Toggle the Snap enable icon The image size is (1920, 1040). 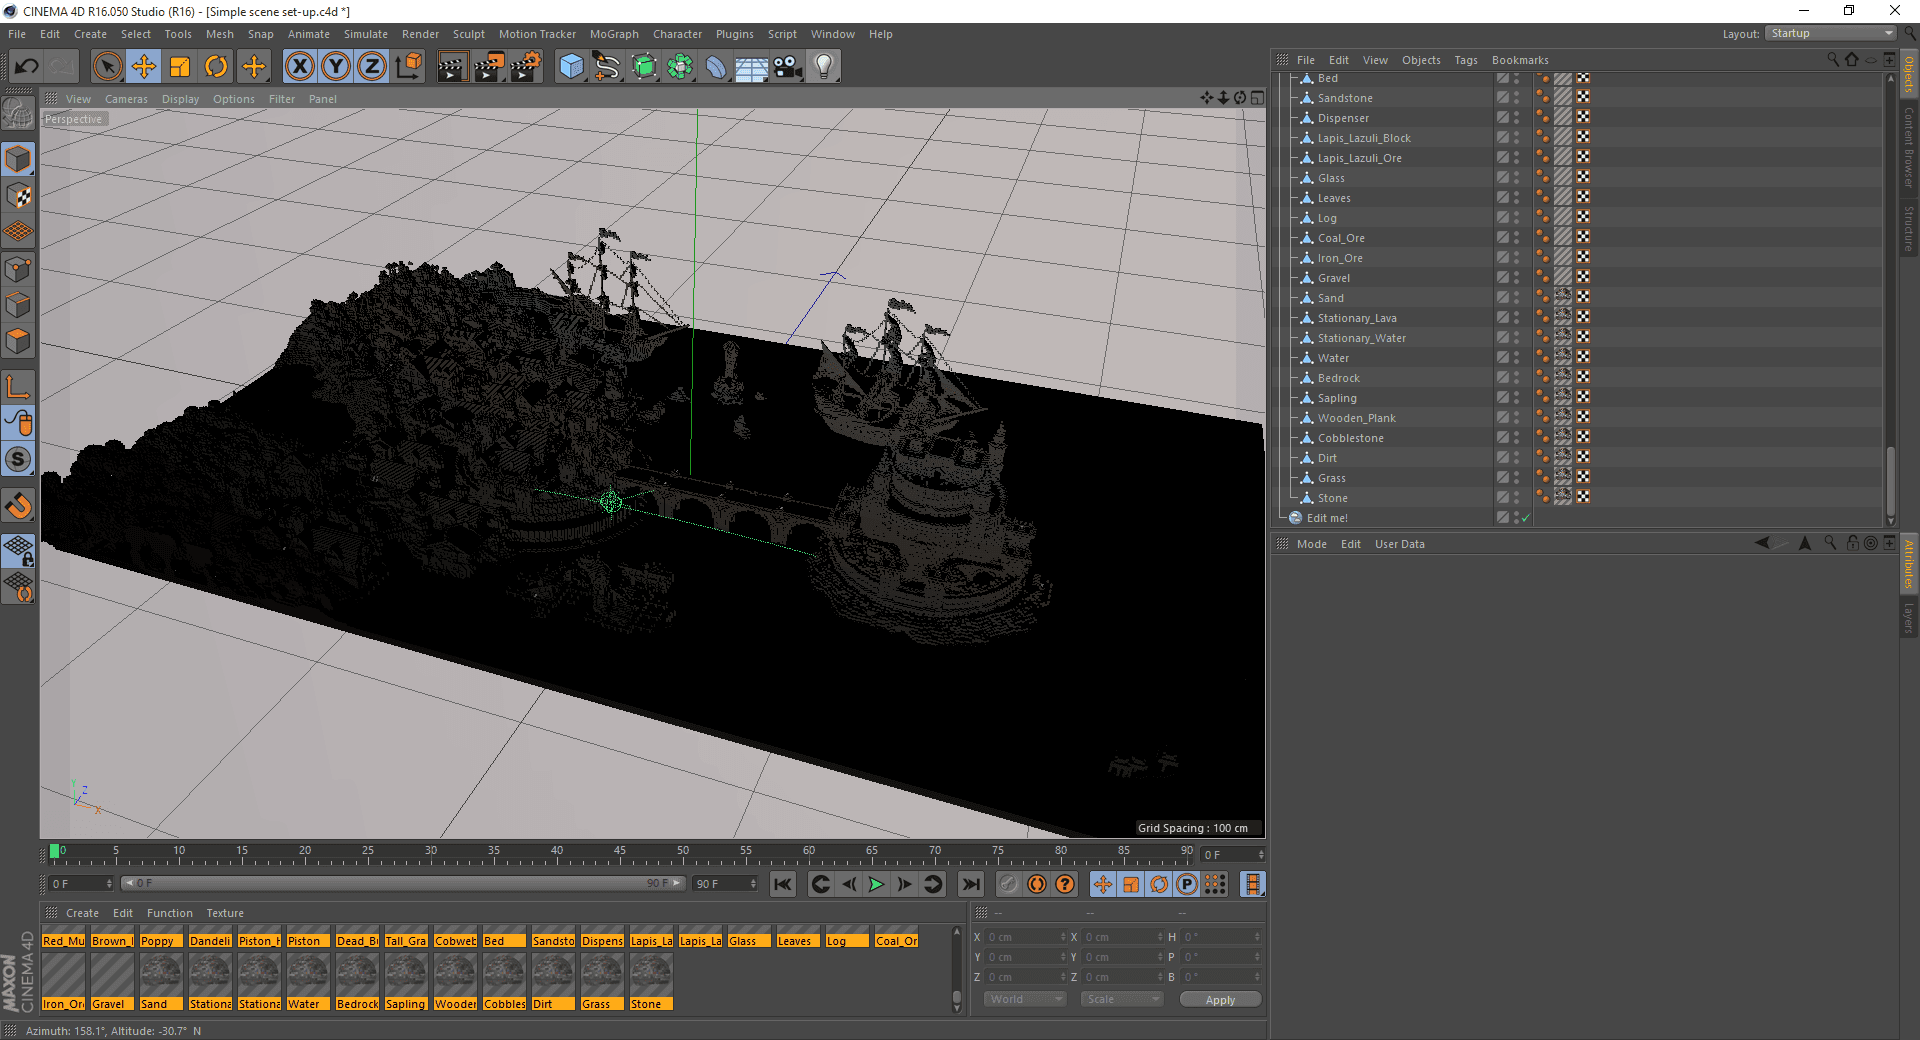coord(18,505)
